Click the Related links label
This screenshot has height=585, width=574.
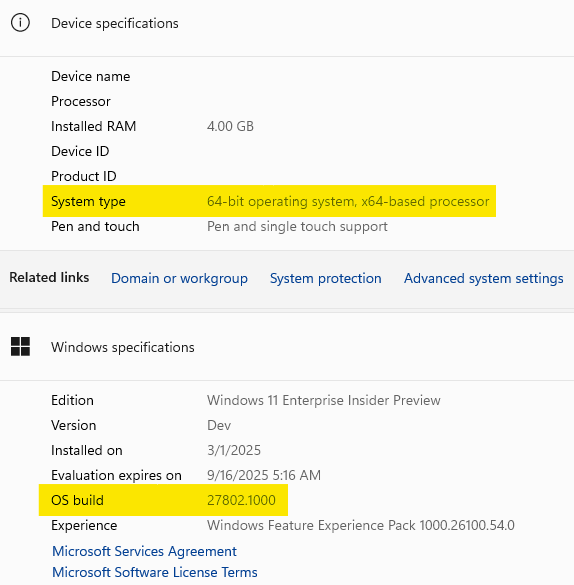point(49,278)
